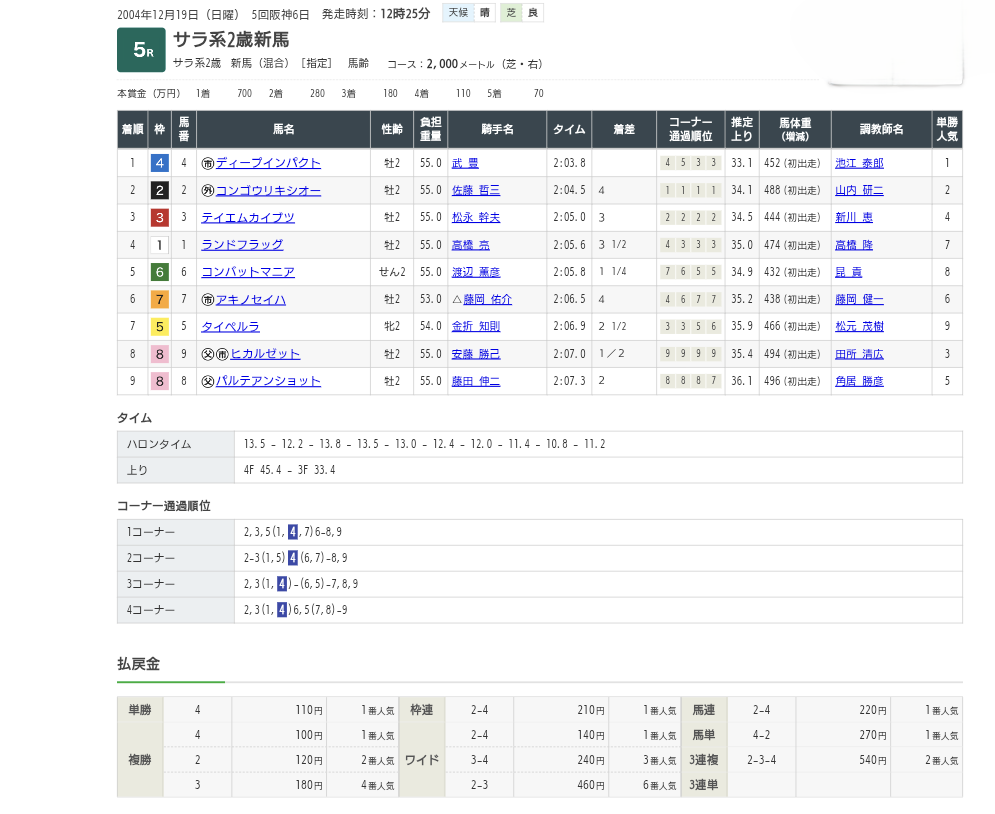The image size is (995, 814).
Task: Click the red frame 3 box
Action: coord(159,217)
